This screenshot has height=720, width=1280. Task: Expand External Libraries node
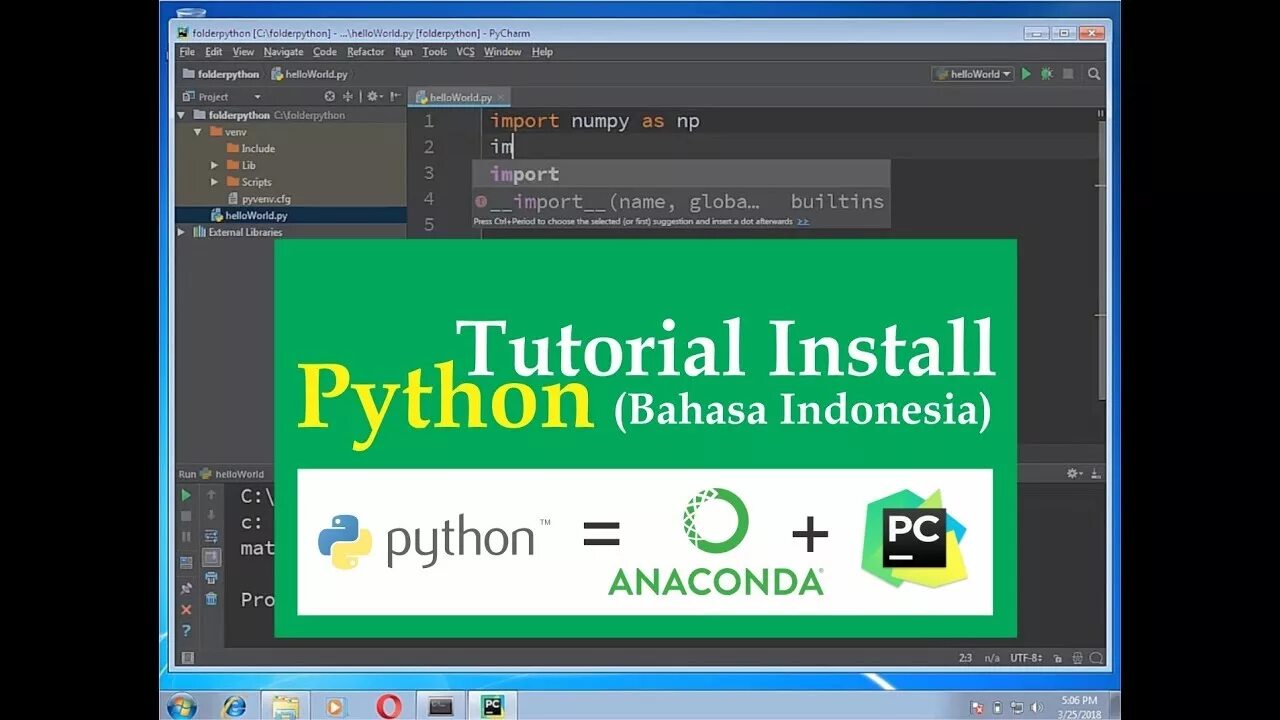(181, 232)
